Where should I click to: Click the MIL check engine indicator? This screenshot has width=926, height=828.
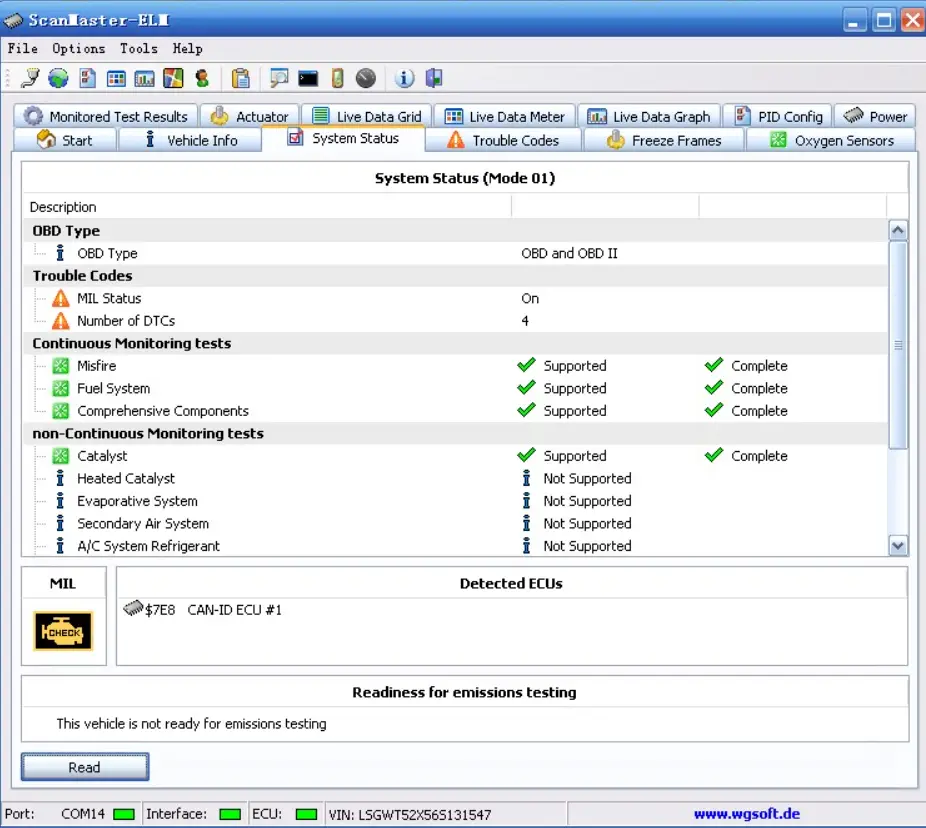tap(62, 631)
